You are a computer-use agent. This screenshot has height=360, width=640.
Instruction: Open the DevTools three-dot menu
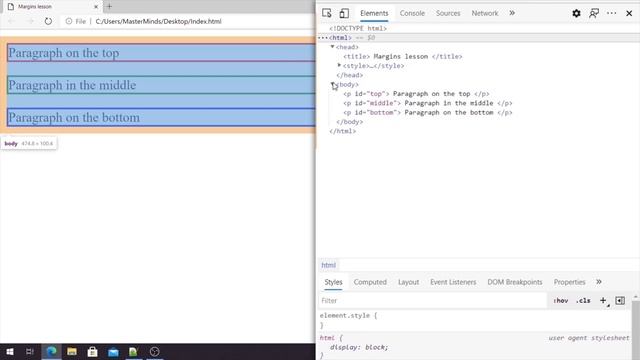point(611,13)
